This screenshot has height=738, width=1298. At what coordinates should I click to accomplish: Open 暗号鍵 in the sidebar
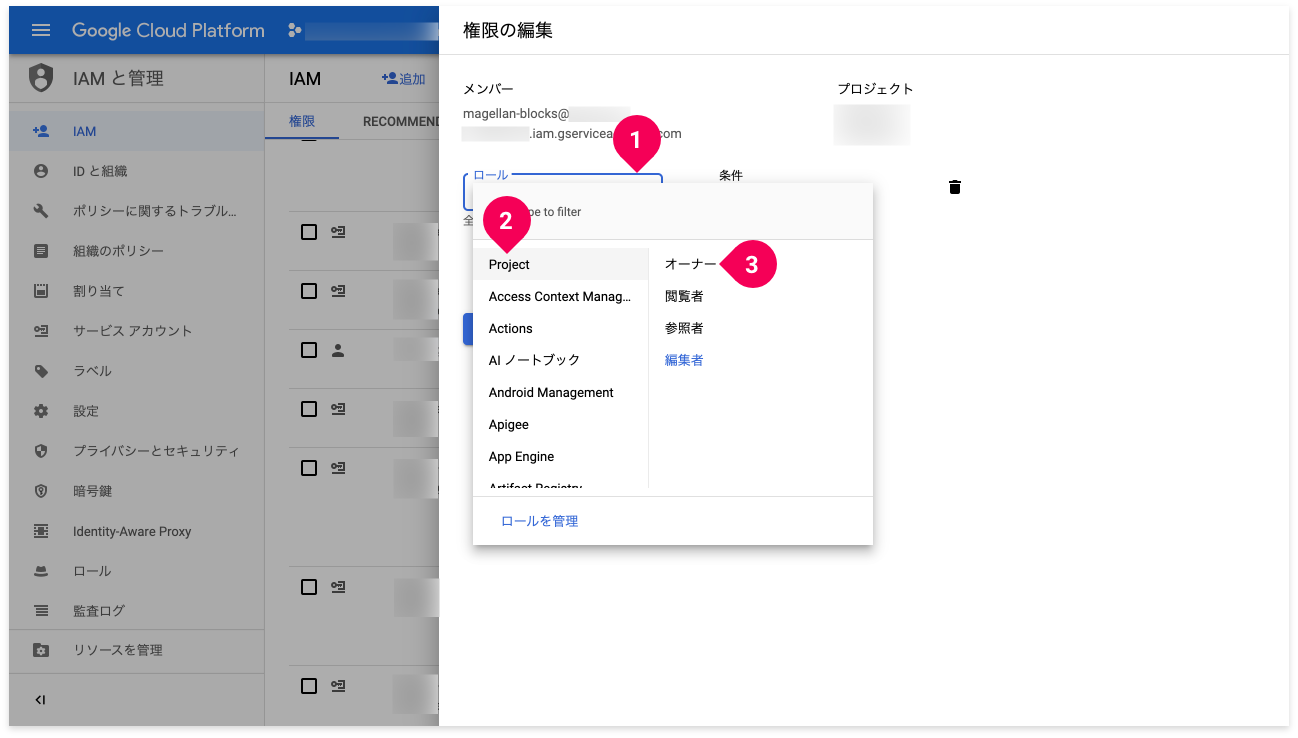point(137,491)
